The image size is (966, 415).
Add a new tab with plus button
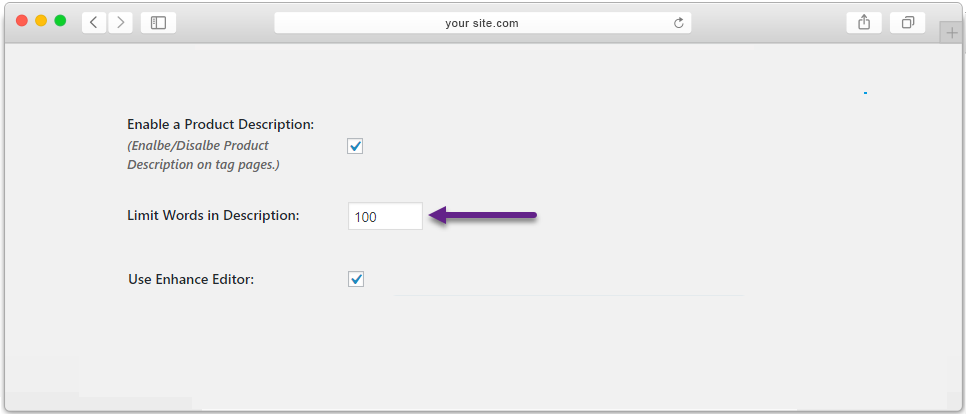pos(952,33)
